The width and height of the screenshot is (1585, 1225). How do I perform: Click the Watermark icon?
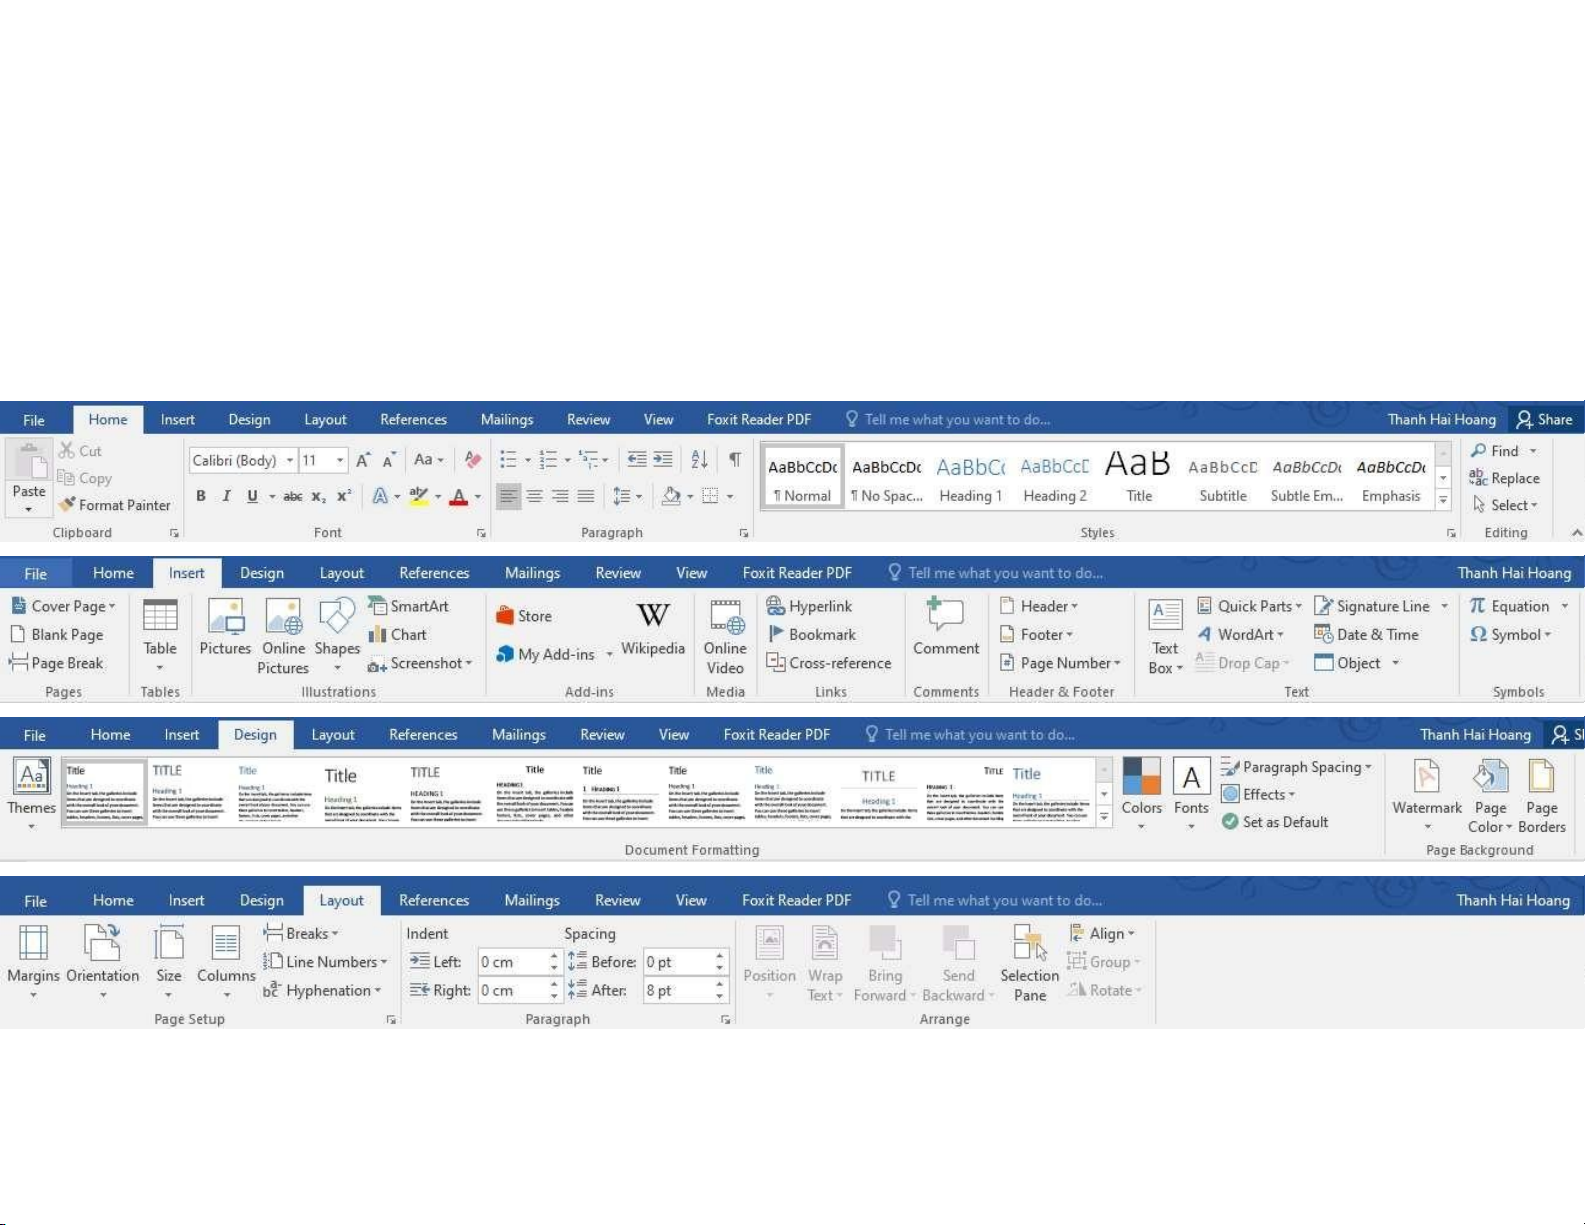[1427, 777]
